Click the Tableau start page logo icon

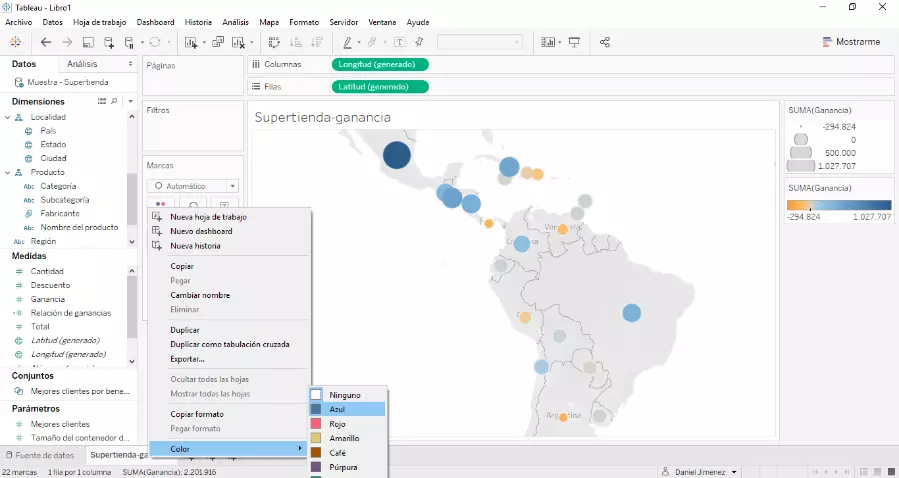[x=15, y=42]
